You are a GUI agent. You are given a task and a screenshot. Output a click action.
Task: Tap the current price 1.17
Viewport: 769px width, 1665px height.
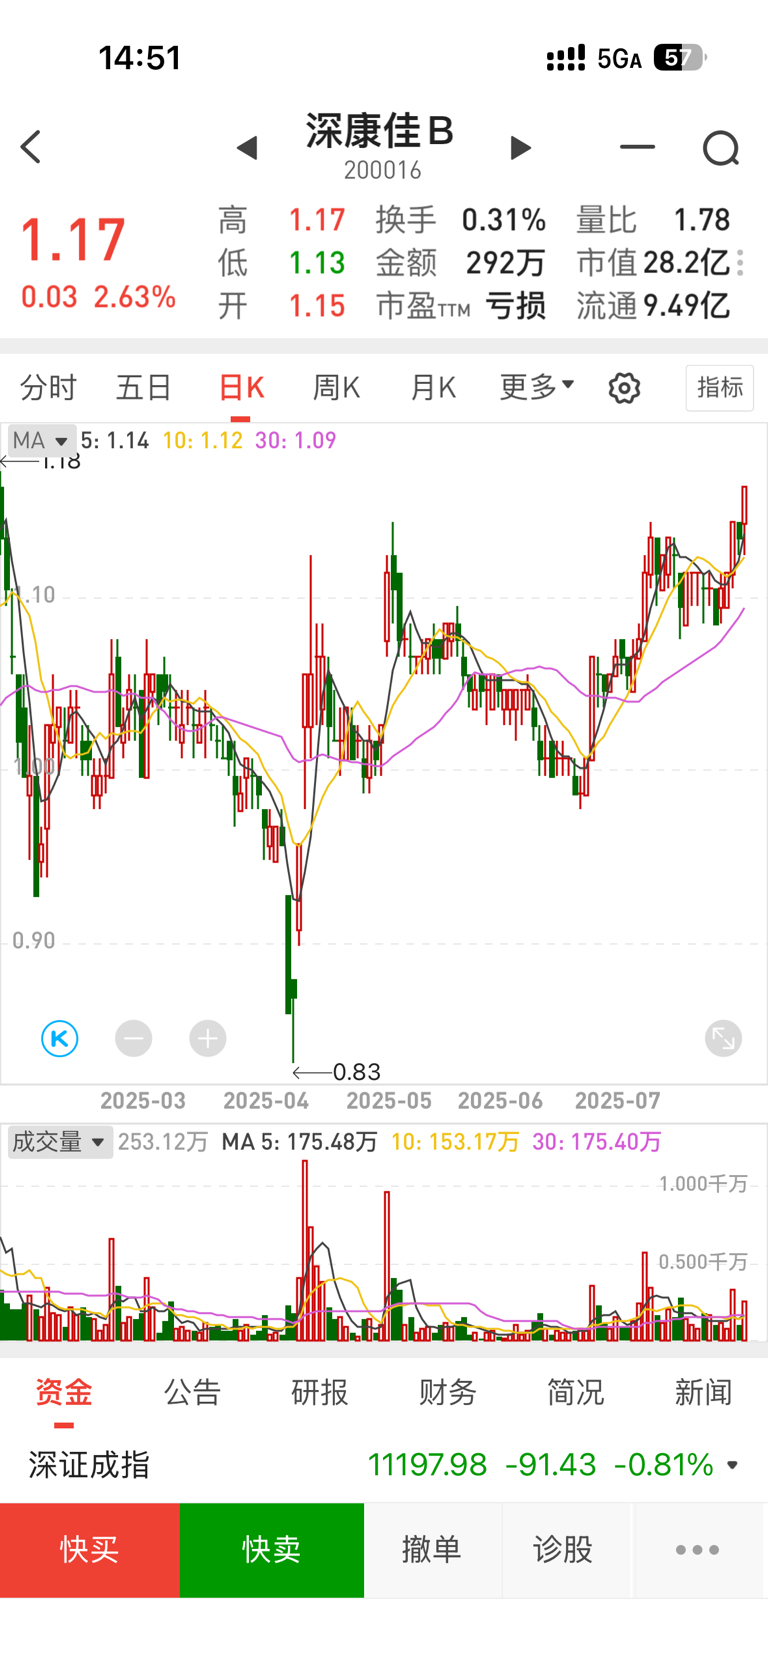(73, 240)
